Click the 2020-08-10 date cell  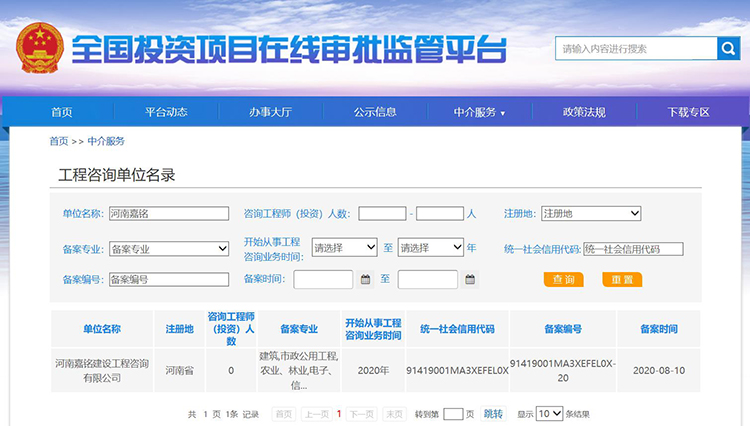[x=659, y=371]
